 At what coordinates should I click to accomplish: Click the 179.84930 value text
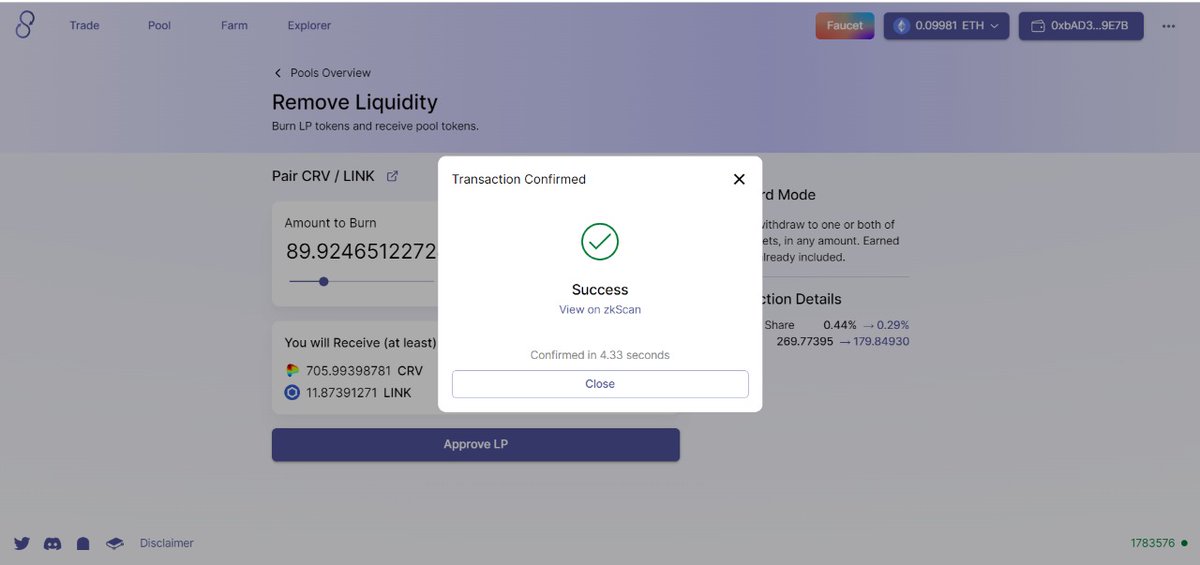click(x=881, y=342)
